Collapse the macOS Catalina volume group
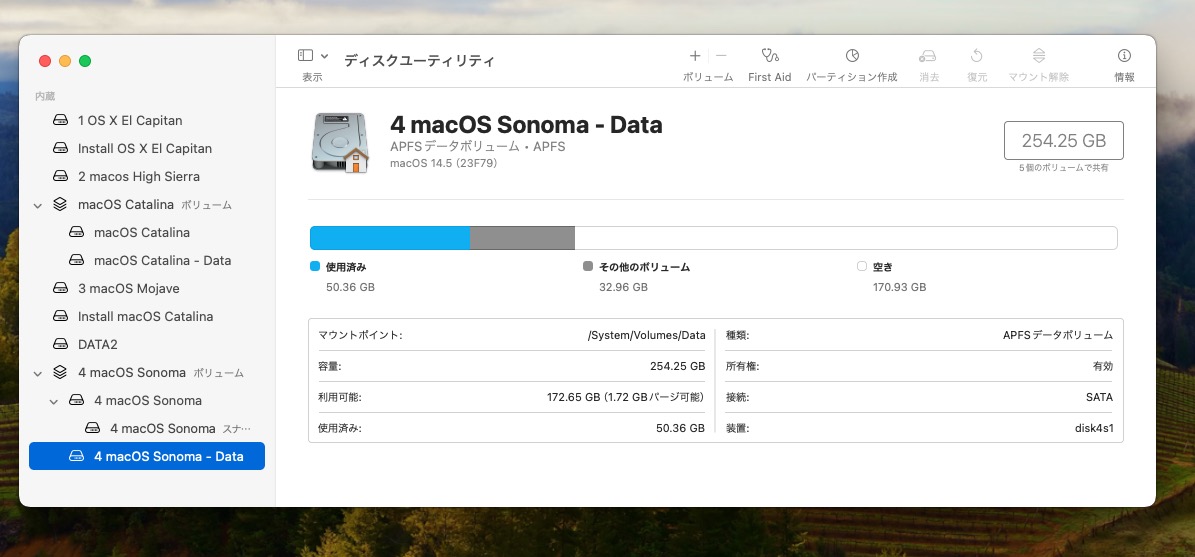 pyautogui.click(x=38, y=205)
